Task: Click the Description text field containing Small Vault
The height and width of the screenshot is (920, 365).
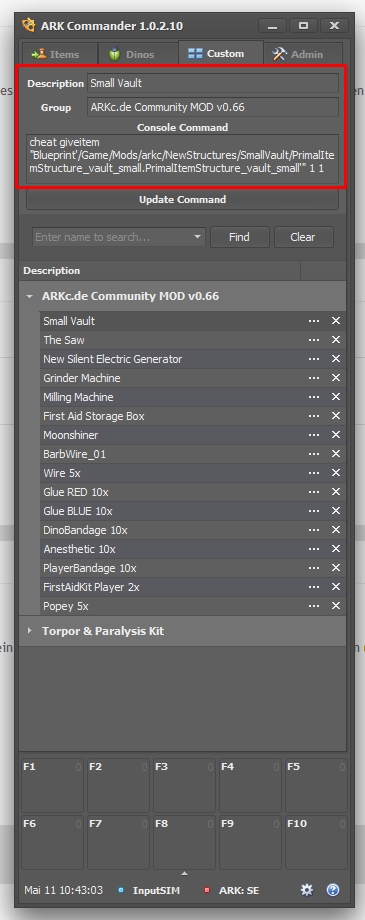Action: coord(213,83)
